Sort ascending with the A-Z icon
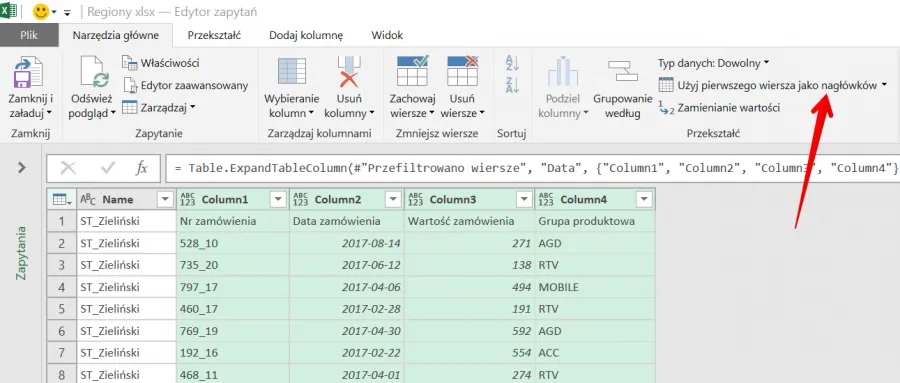900x383 pixels. click(512, 63)
